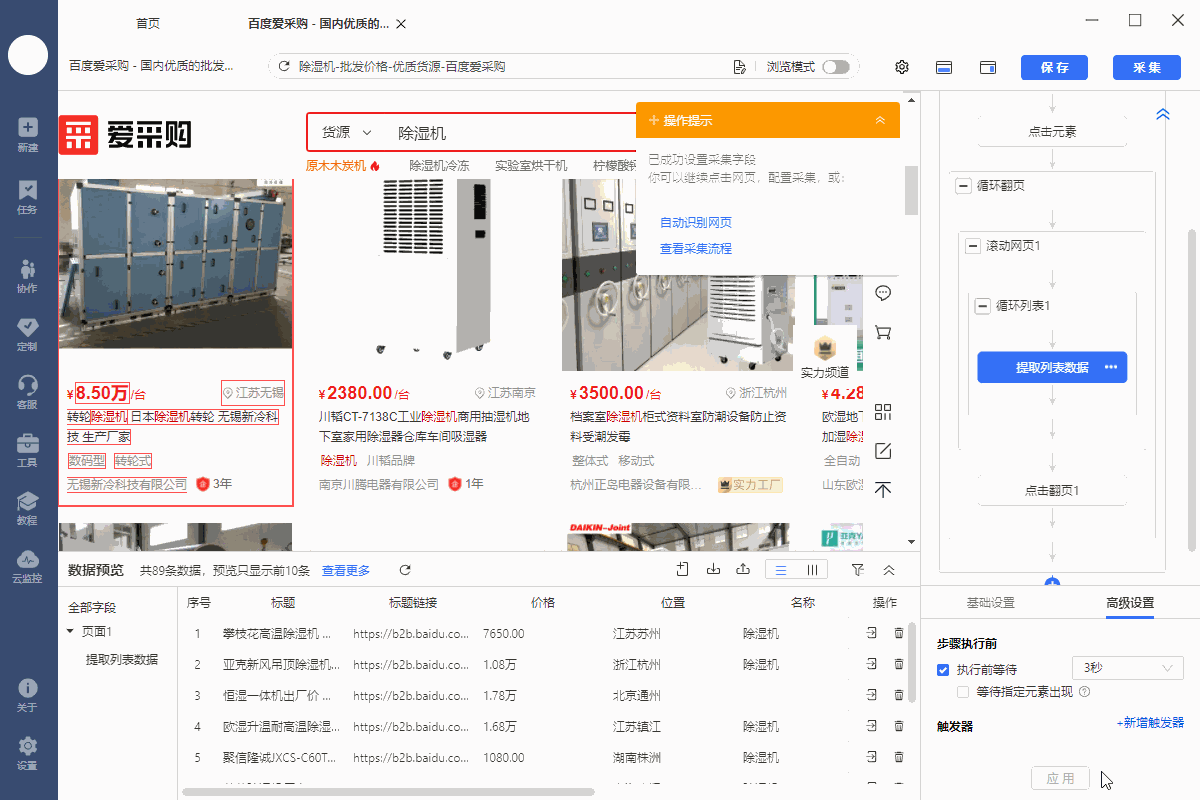1200x800 pixels.
Task: Switch to side-panel layout icon in toolbar
Action: [988, 67]
